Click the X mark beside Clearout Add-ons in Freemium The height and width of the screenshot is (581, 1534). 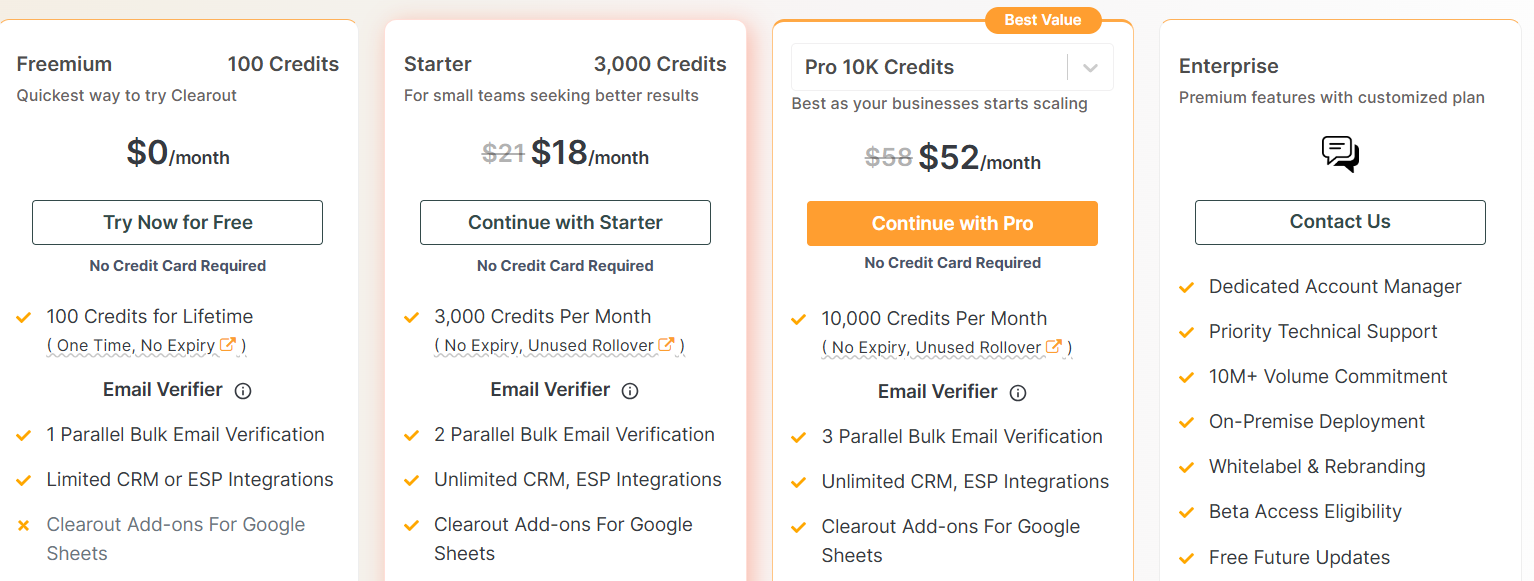(x=22, y=524)
